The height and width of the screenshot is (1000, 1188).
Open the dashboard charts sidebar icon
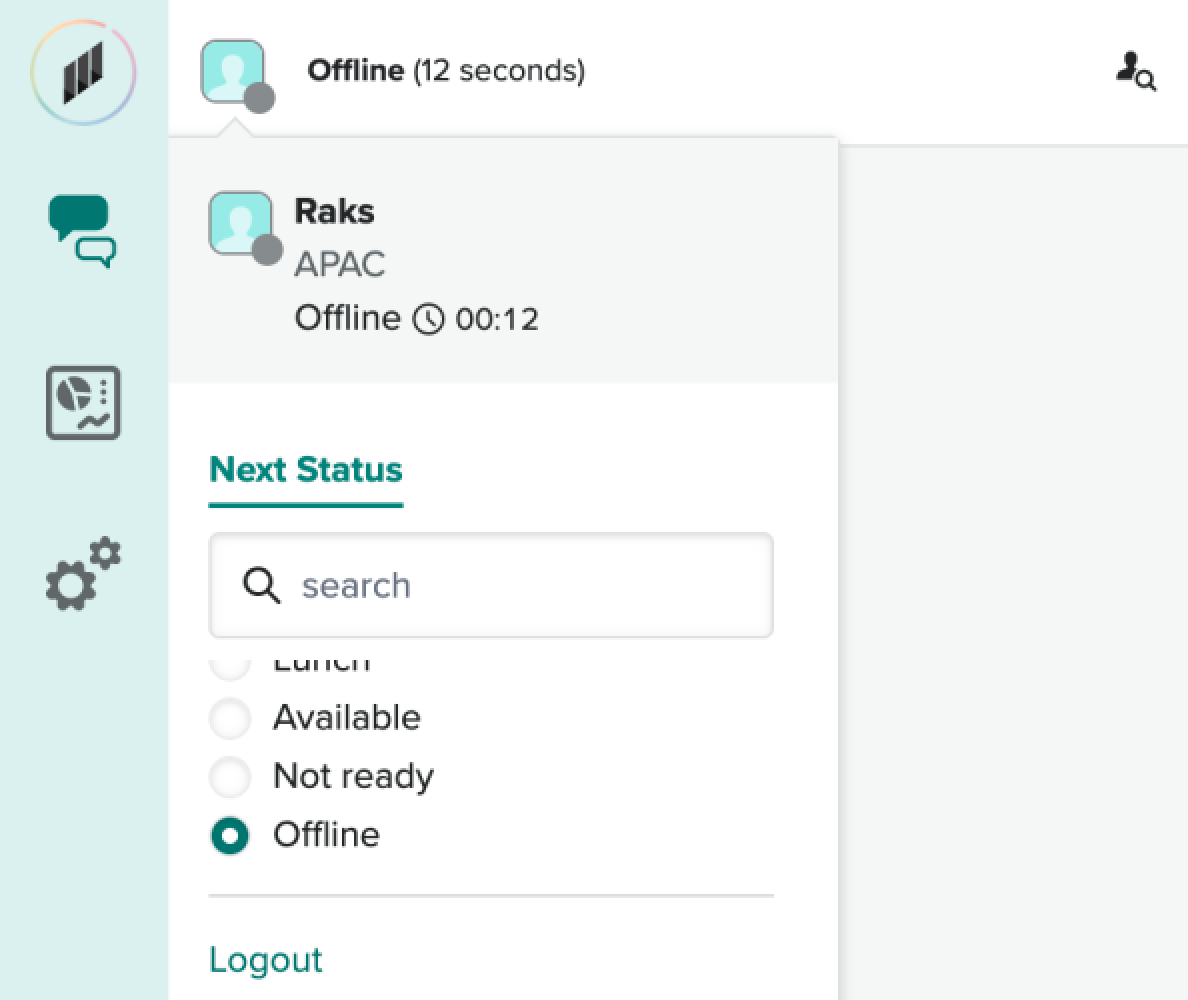[x=83, y=403]
